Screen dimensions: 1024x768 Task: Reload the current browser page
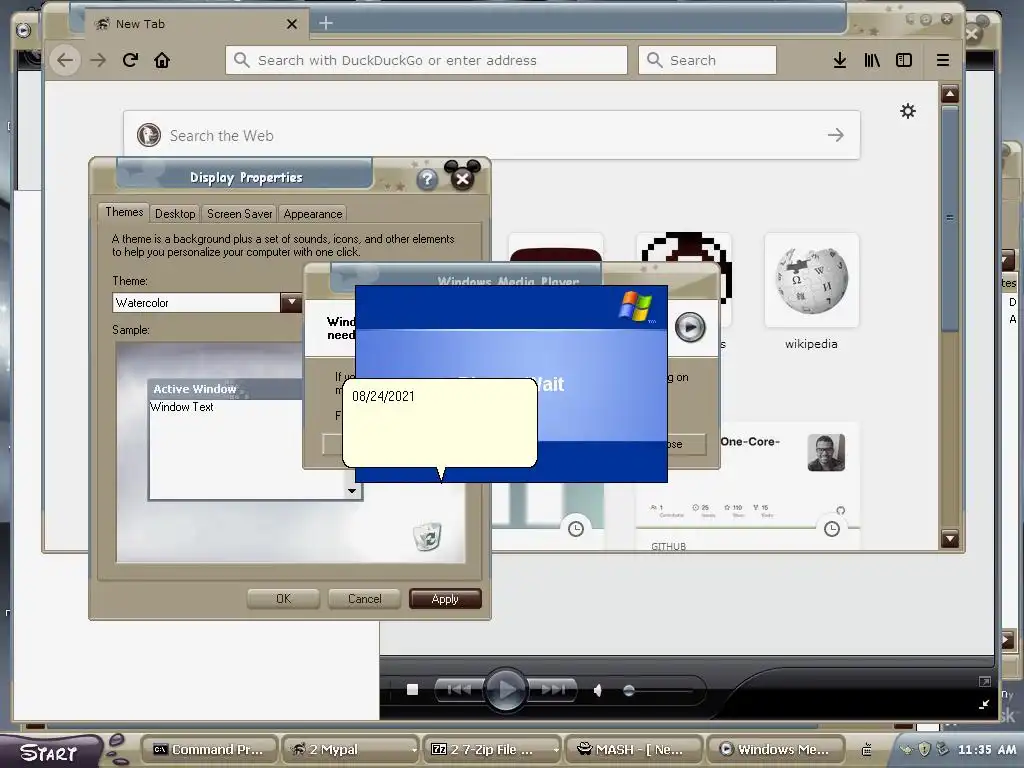coord(130,60)
